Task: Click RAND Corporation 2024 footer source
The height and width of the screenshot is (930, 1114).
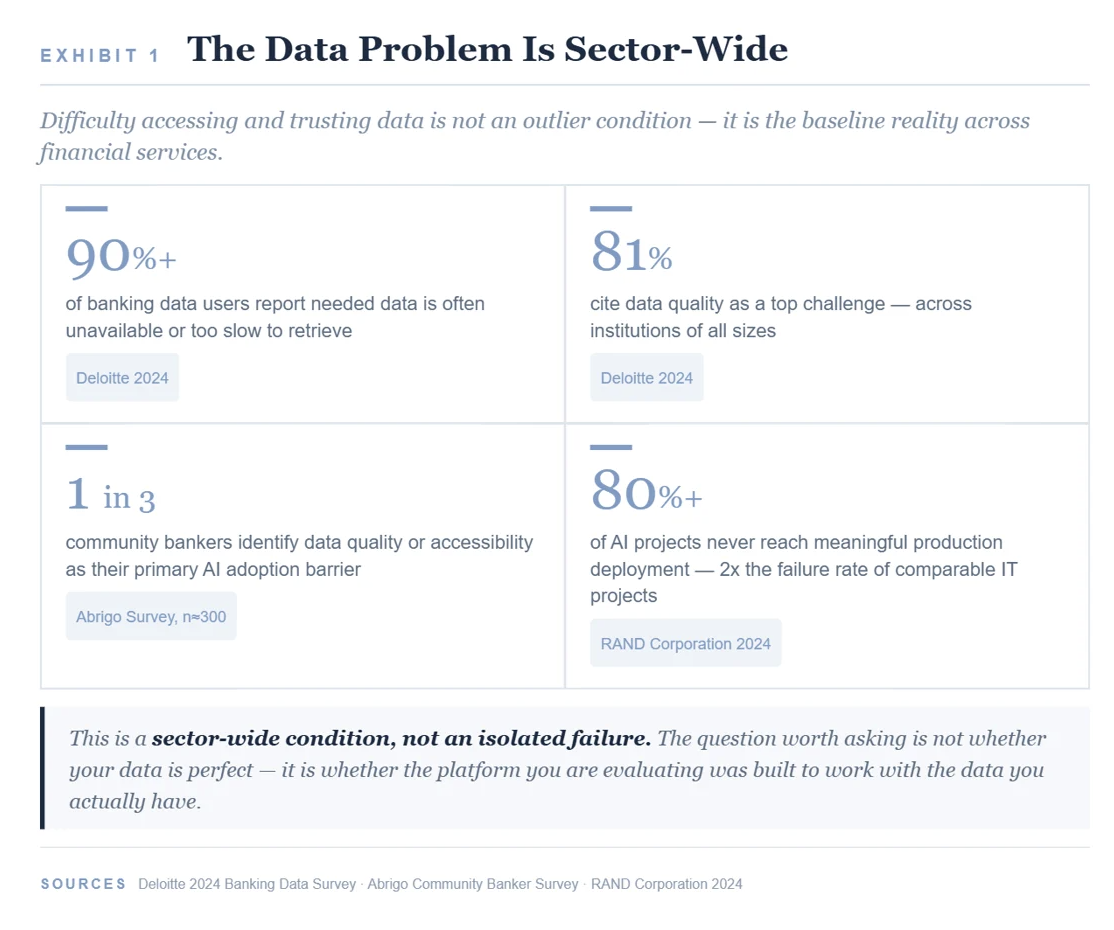Action: (666, 884)
